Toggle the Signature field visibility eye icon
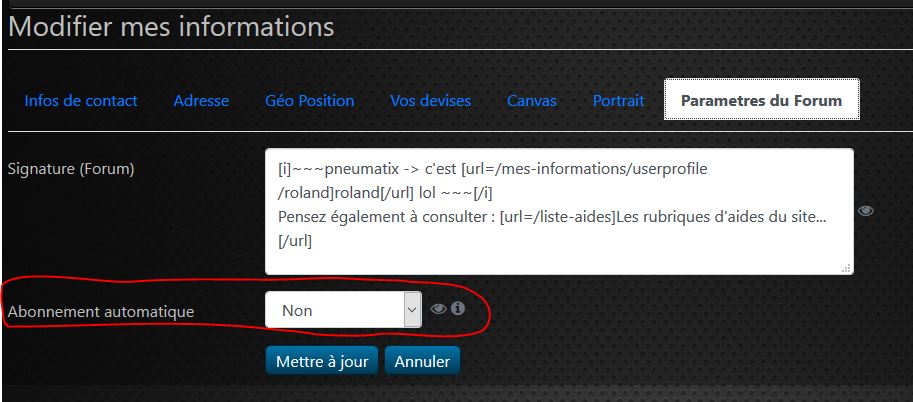913x402 pixels. pyautogui.click(x=866, y=211)
